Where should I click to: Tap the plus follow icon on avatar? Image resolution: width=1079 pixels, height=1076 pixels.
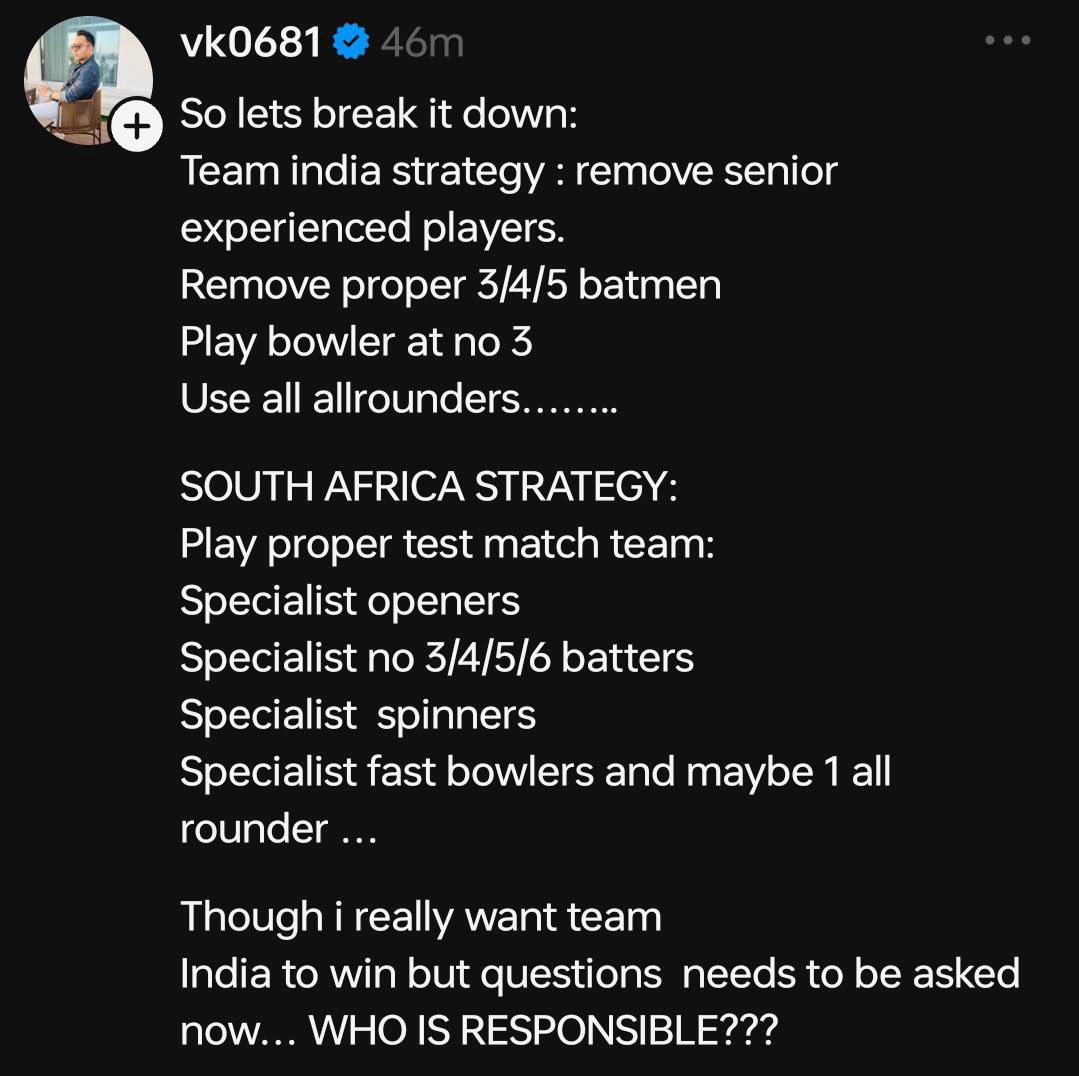click(137, 127)
